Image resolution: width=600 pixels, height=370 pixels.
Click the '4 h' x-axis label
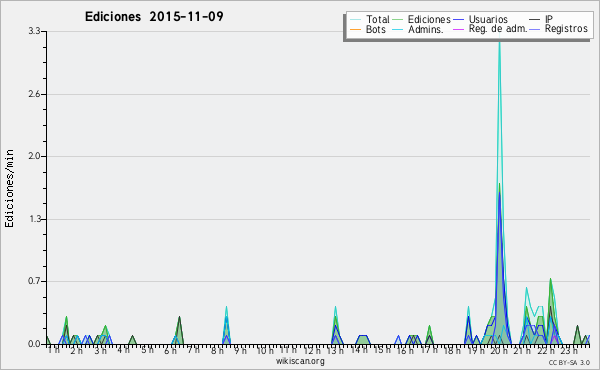click(123, 350)
